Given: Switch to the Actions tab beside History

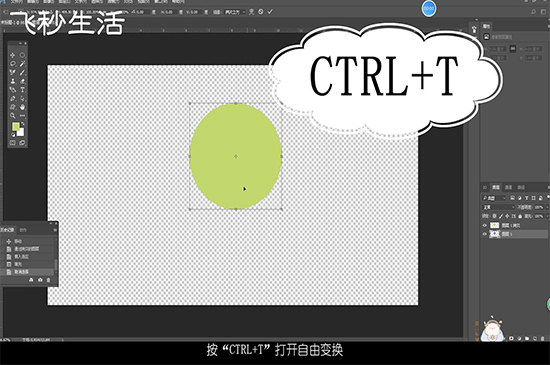Looking at the screenshot, I should tap(23, 230).
